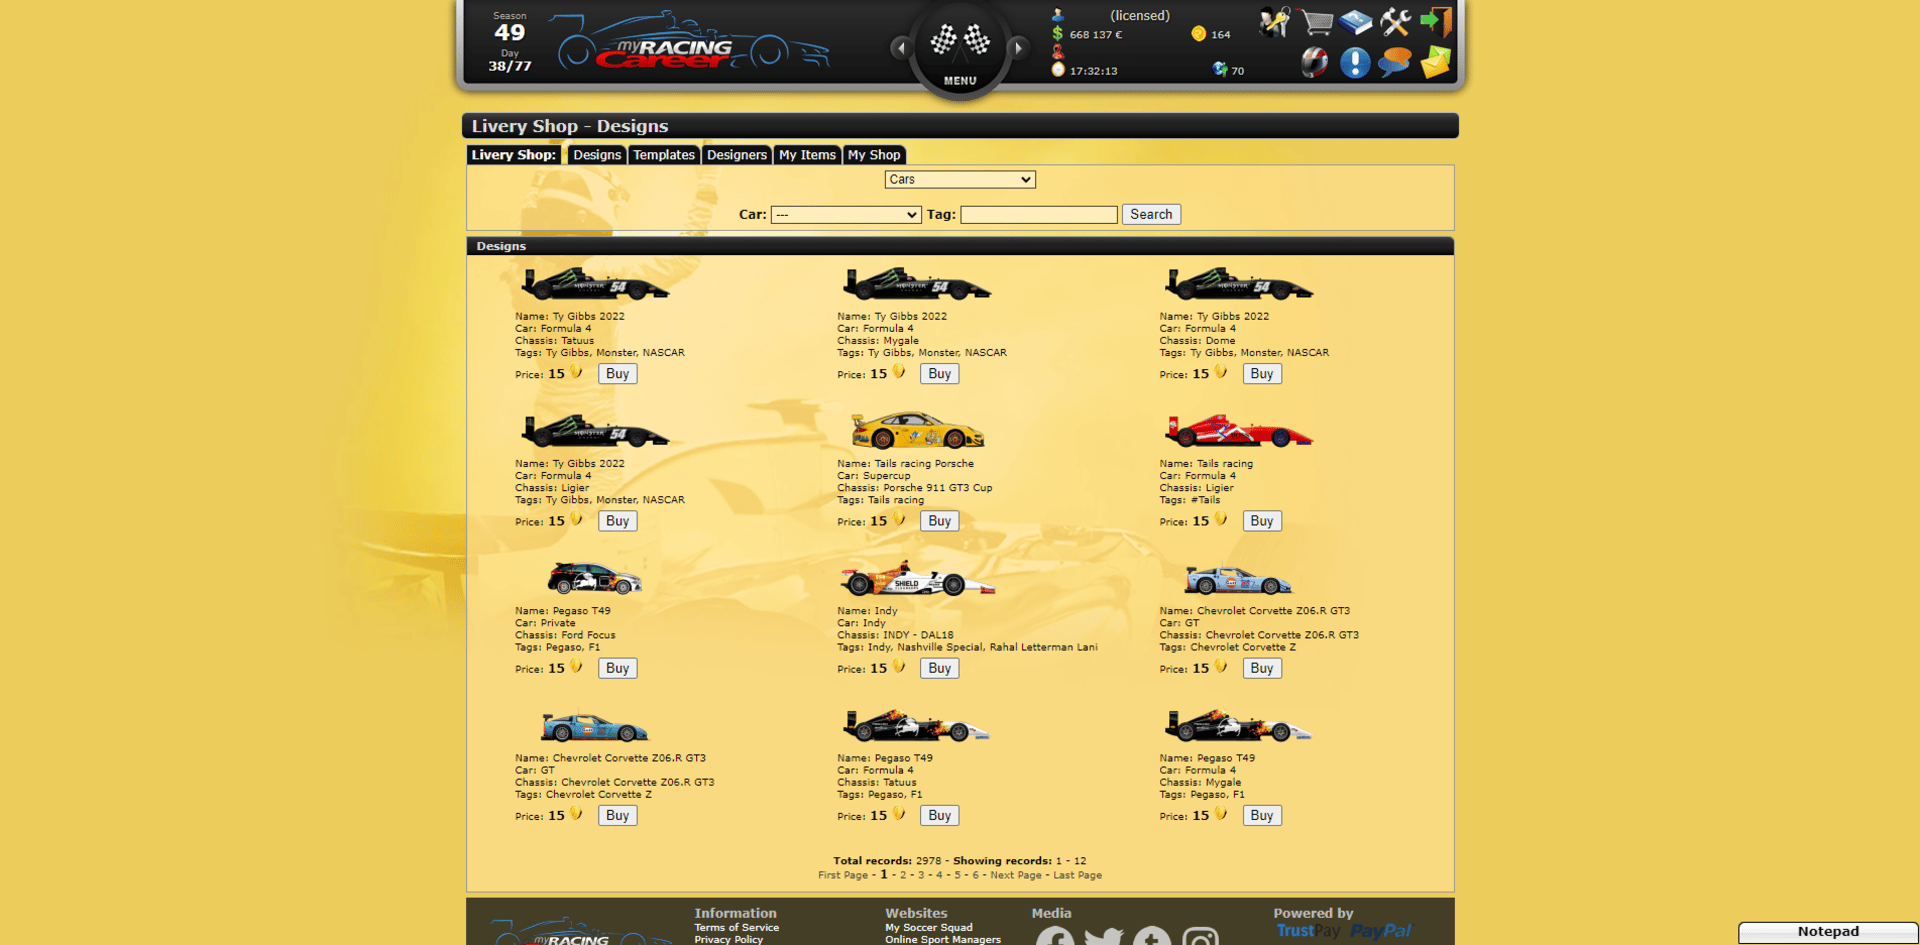1920x945 pixels.
Task: Log out using the door icon
Action: pyautogui.click(x=1436, y=22)
